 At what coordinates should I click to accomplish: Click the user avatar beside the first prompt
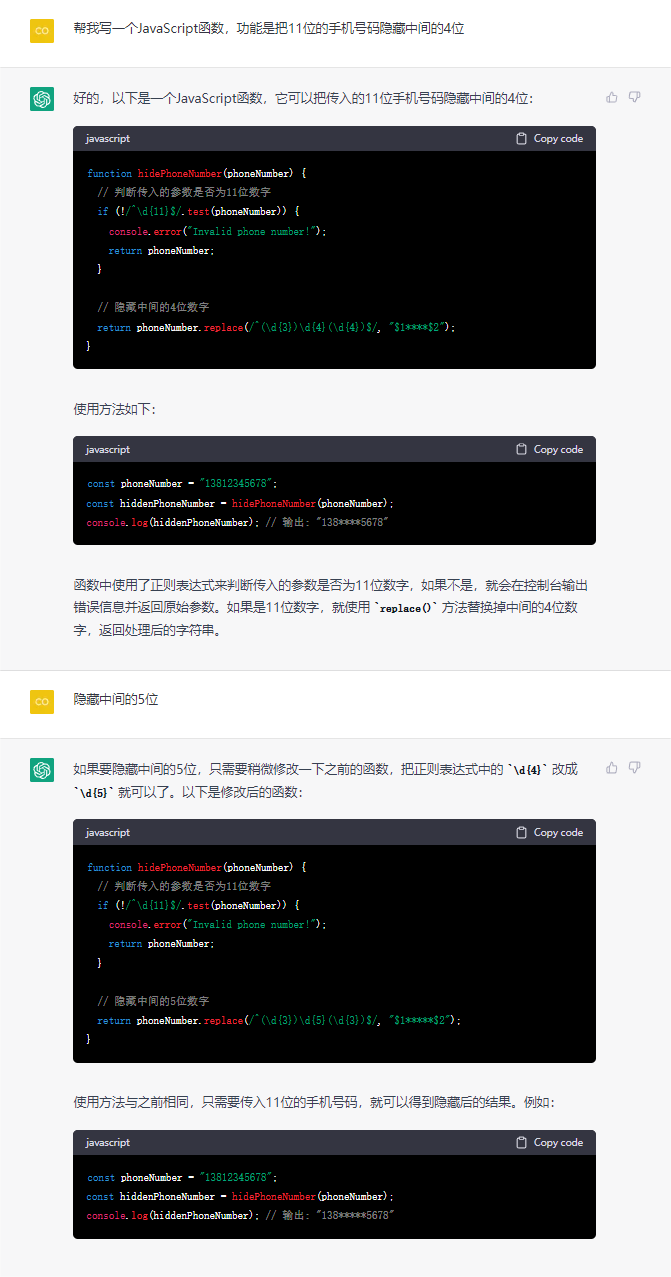(42, 31)
